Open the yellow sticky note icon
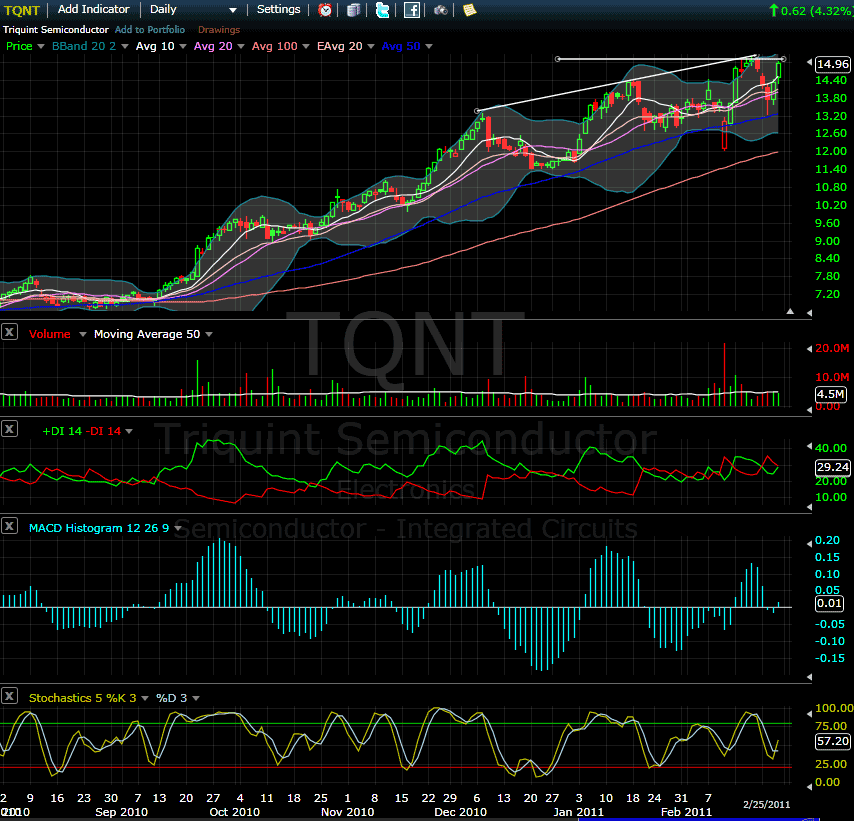The height and width of the screenshot is (821, 854). coord(469,10)
